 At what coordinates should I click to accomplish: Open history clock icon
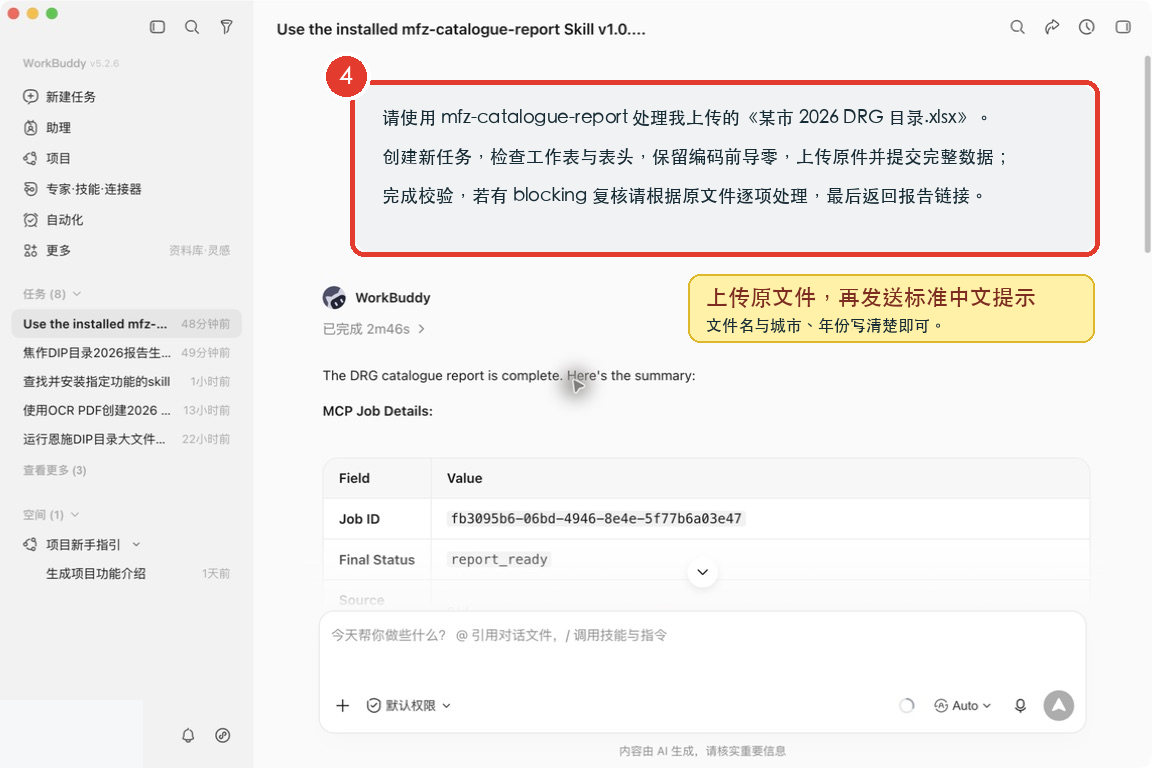pyautogui.click(x=1087, y=27)
